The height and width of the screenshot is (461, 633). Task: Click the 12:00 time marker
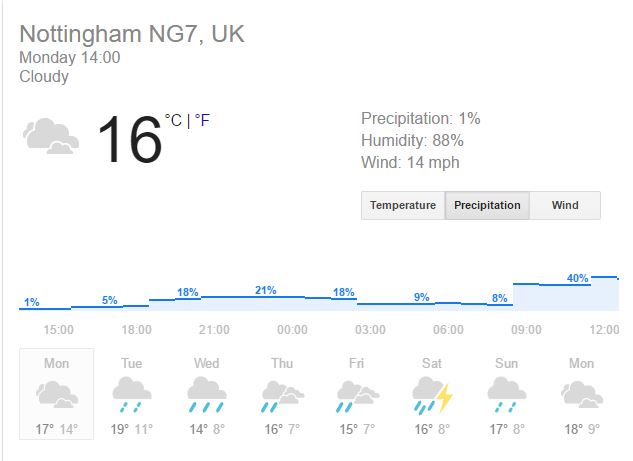tap(603, 330)
